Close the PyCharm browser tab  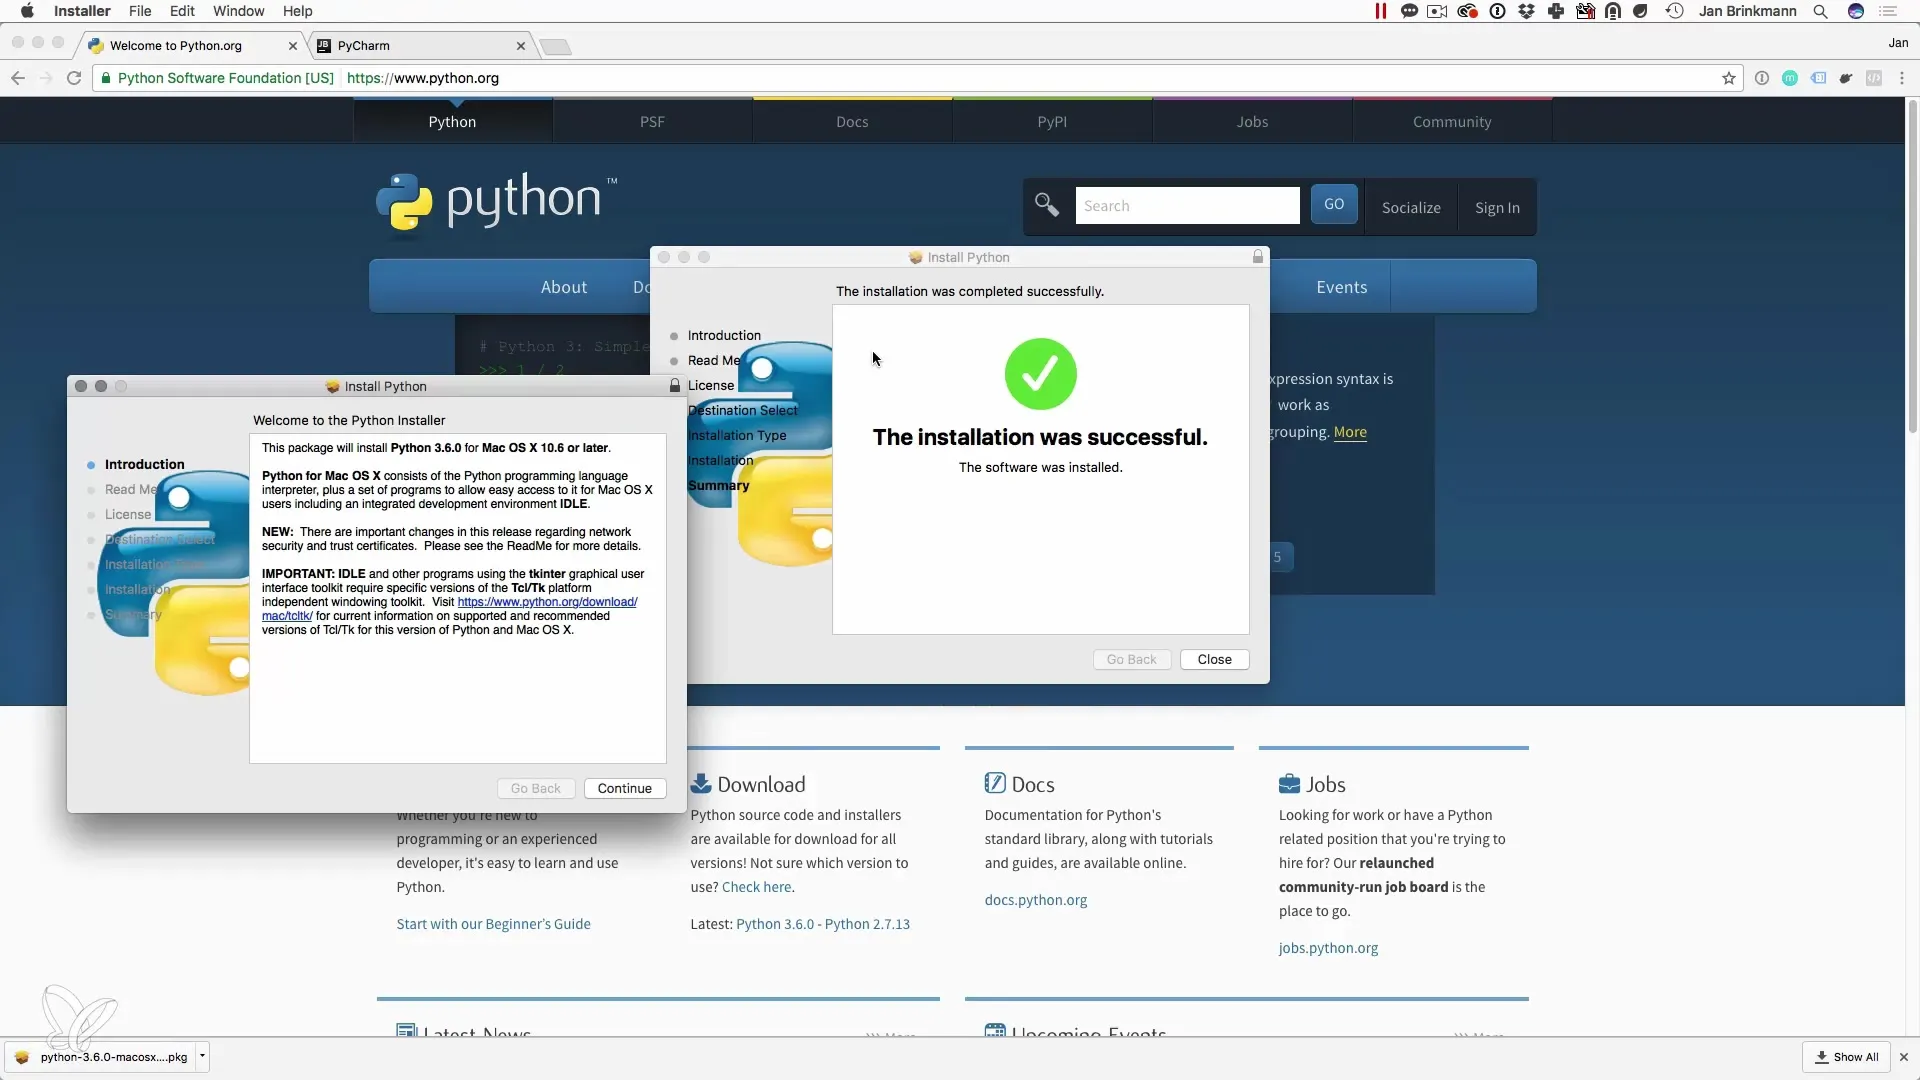tap(521, 45)
